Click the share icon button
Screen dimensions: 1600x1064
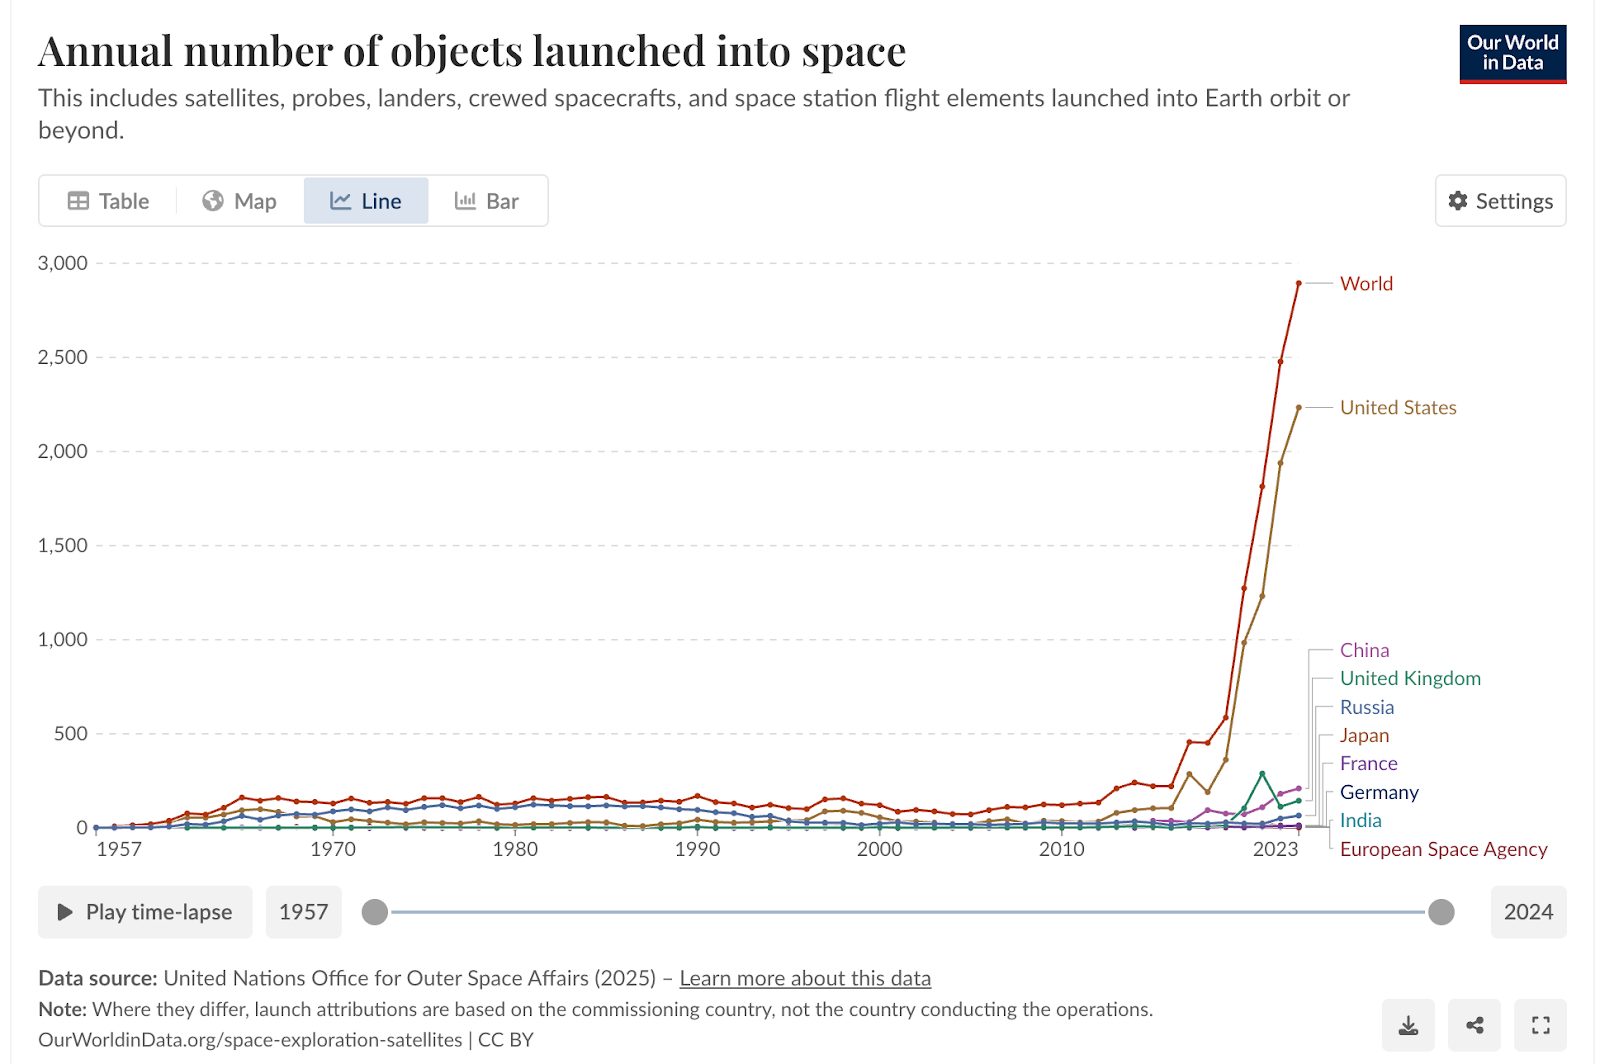pyautogui.click(x=1474, y=1025)
